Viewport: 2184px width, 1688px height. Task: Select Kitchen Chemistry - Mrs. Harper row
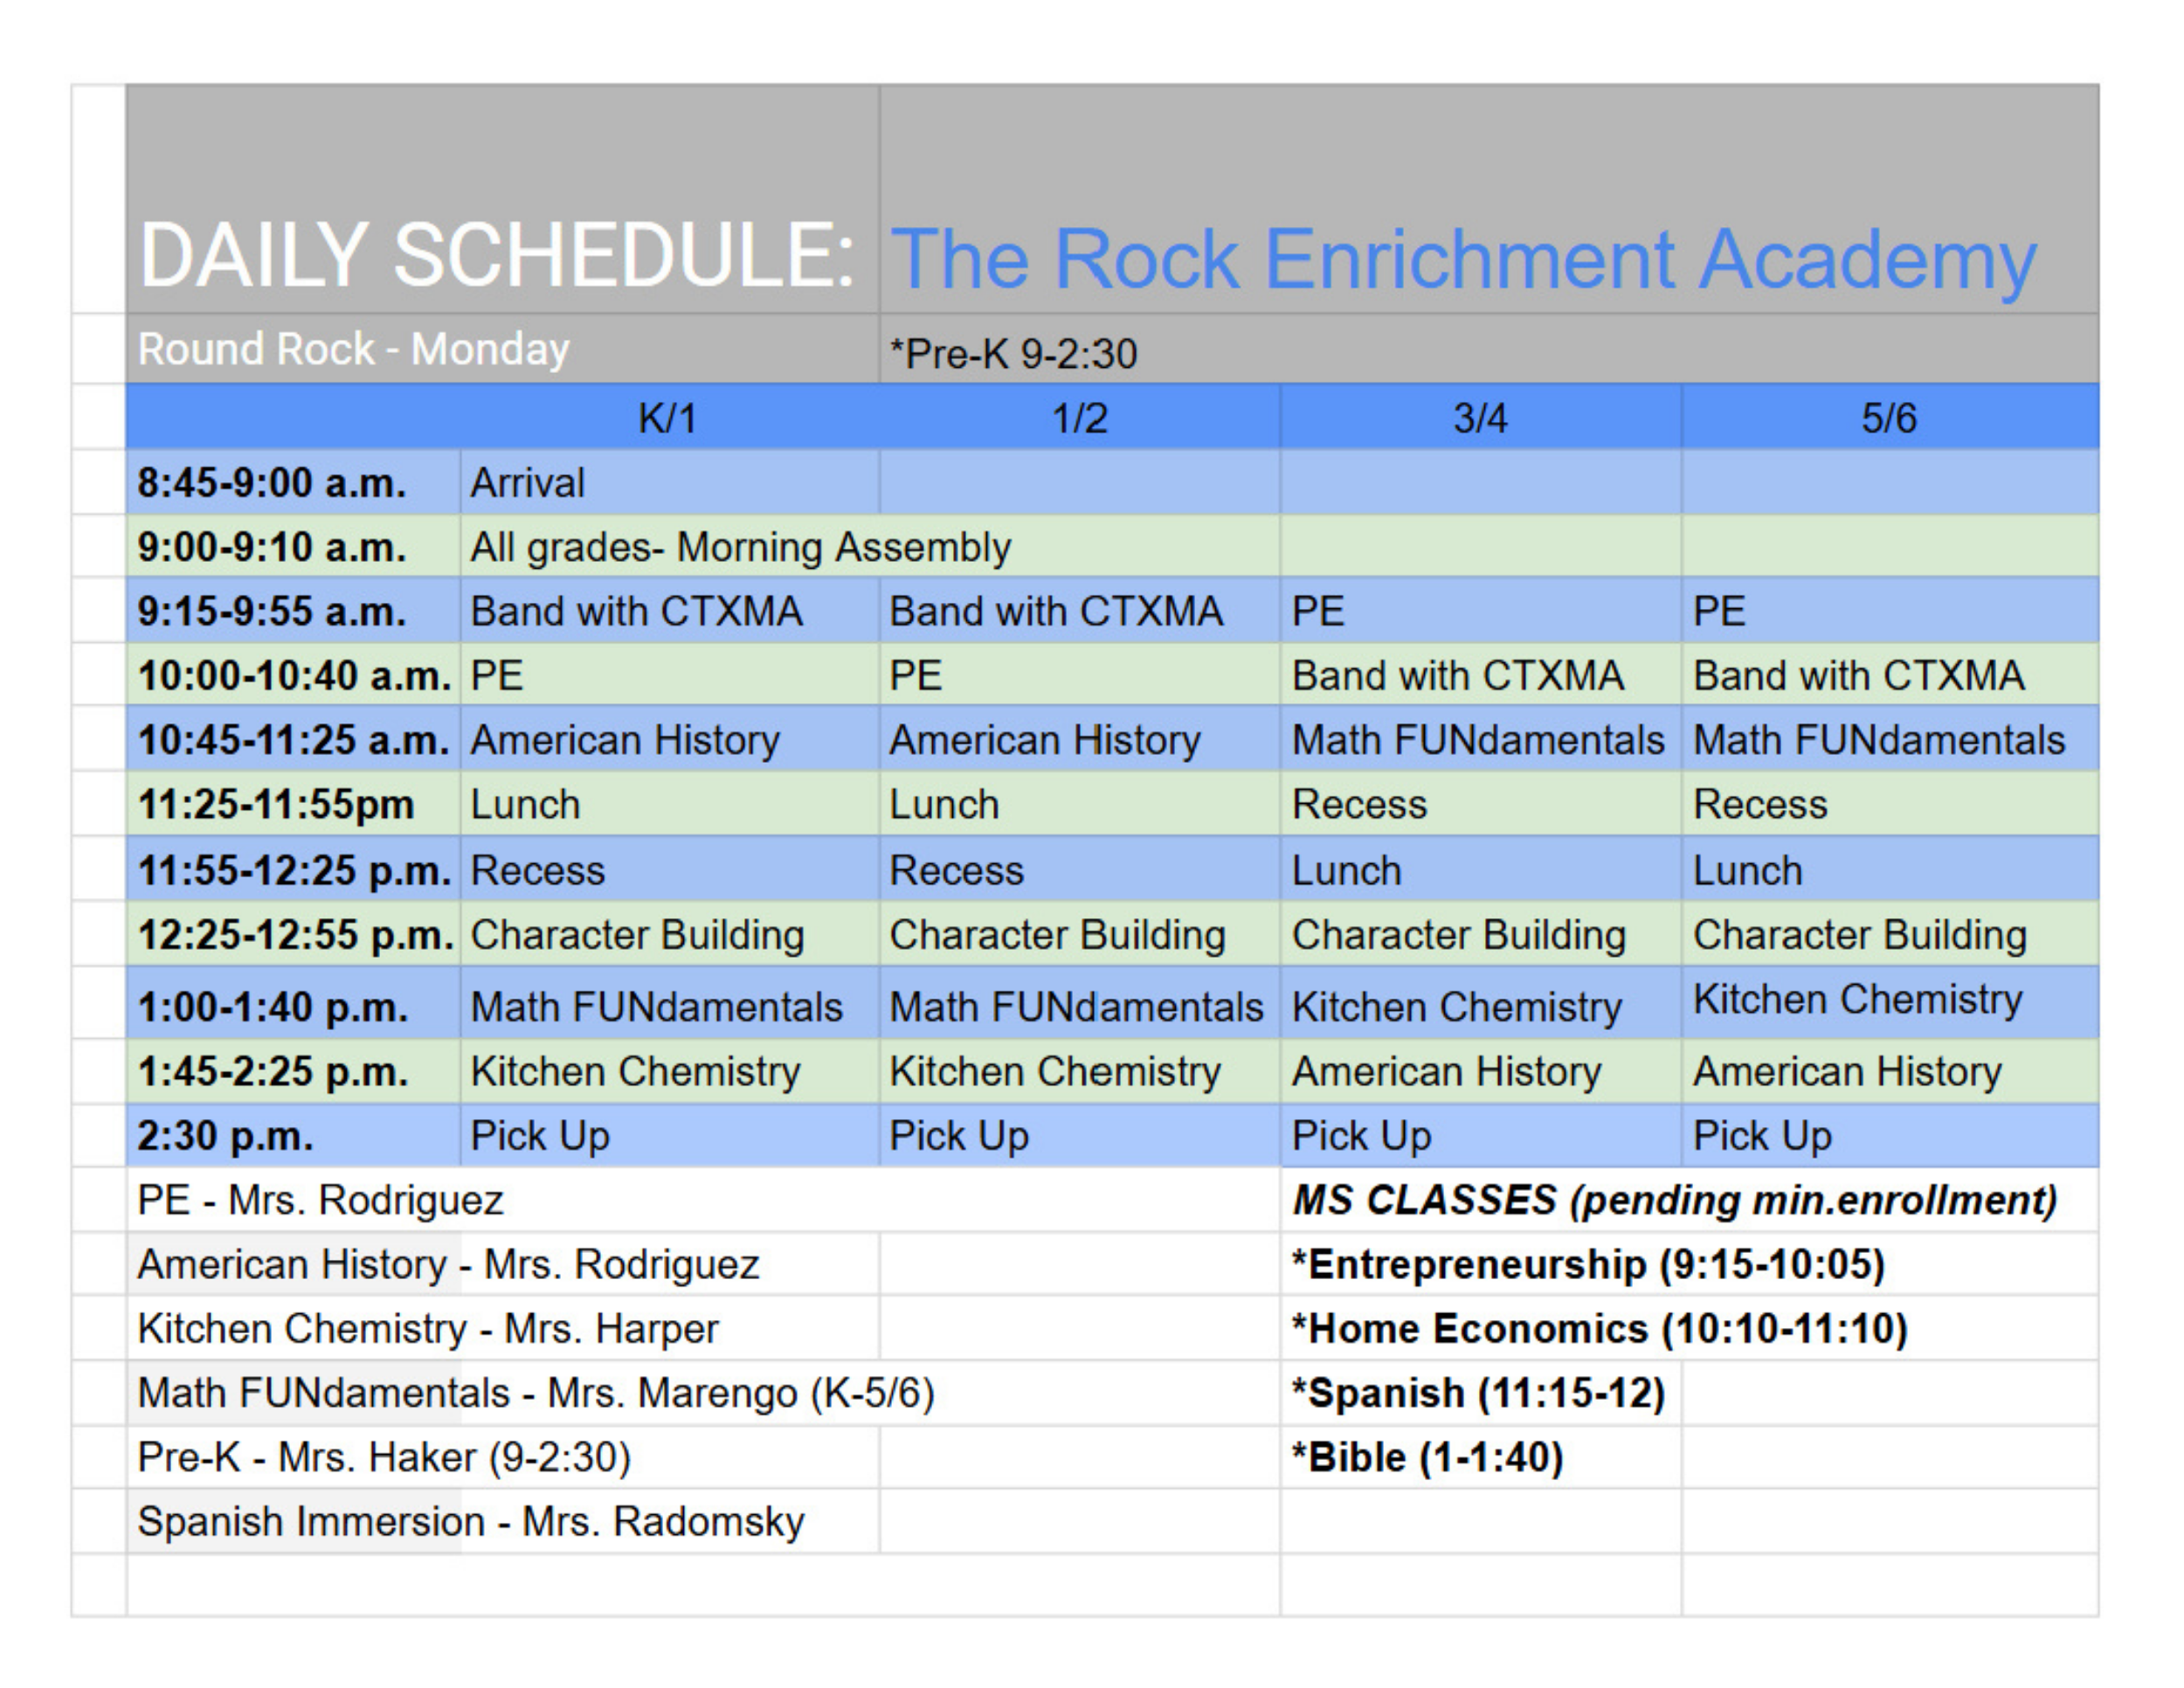pos(428,1329)
